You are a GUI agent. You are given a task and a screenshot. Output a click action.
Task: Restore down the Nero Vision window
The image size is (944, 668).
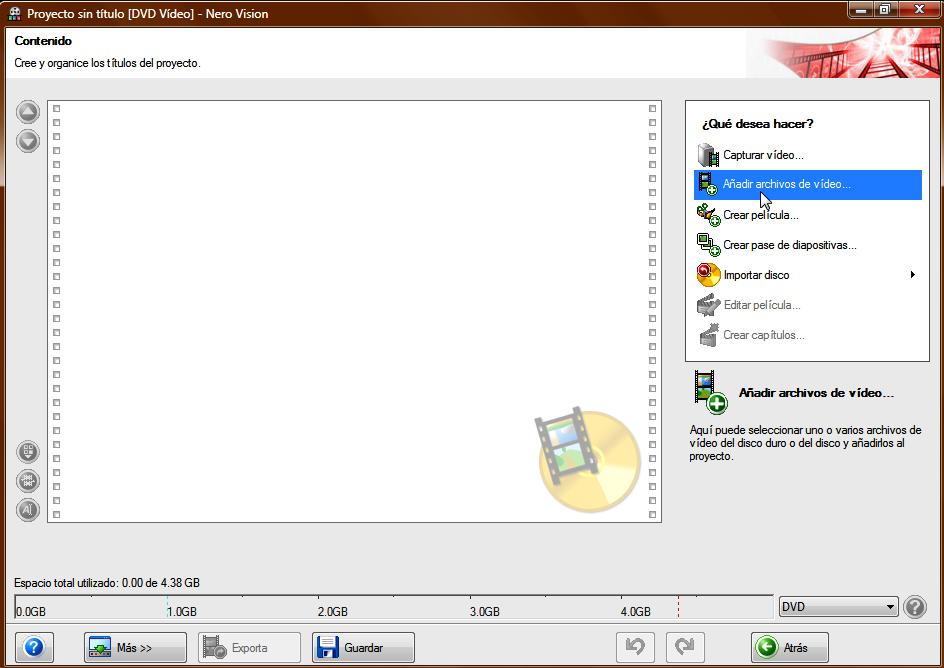coord(885,10)
